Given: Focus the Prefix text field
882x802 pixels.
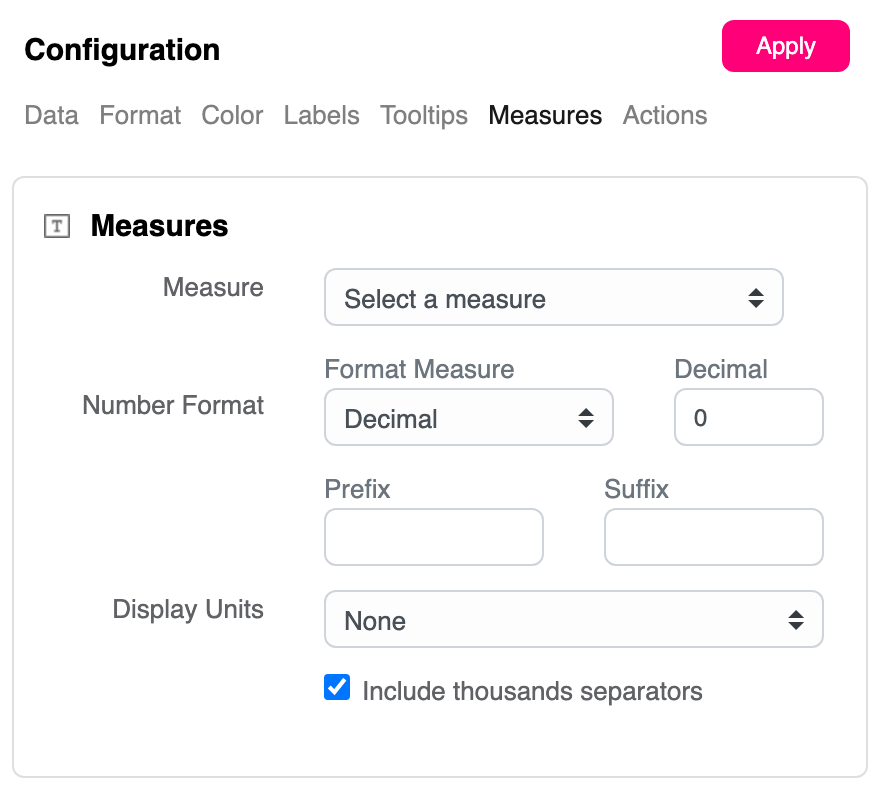Looking at the screenshot, I should click(x=433, y=538).
